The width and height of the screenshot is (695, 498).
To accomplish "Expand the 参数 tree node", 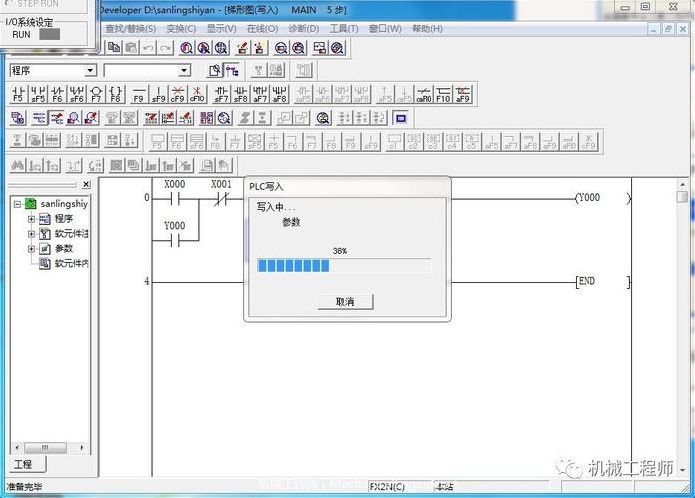I will 31,249.
